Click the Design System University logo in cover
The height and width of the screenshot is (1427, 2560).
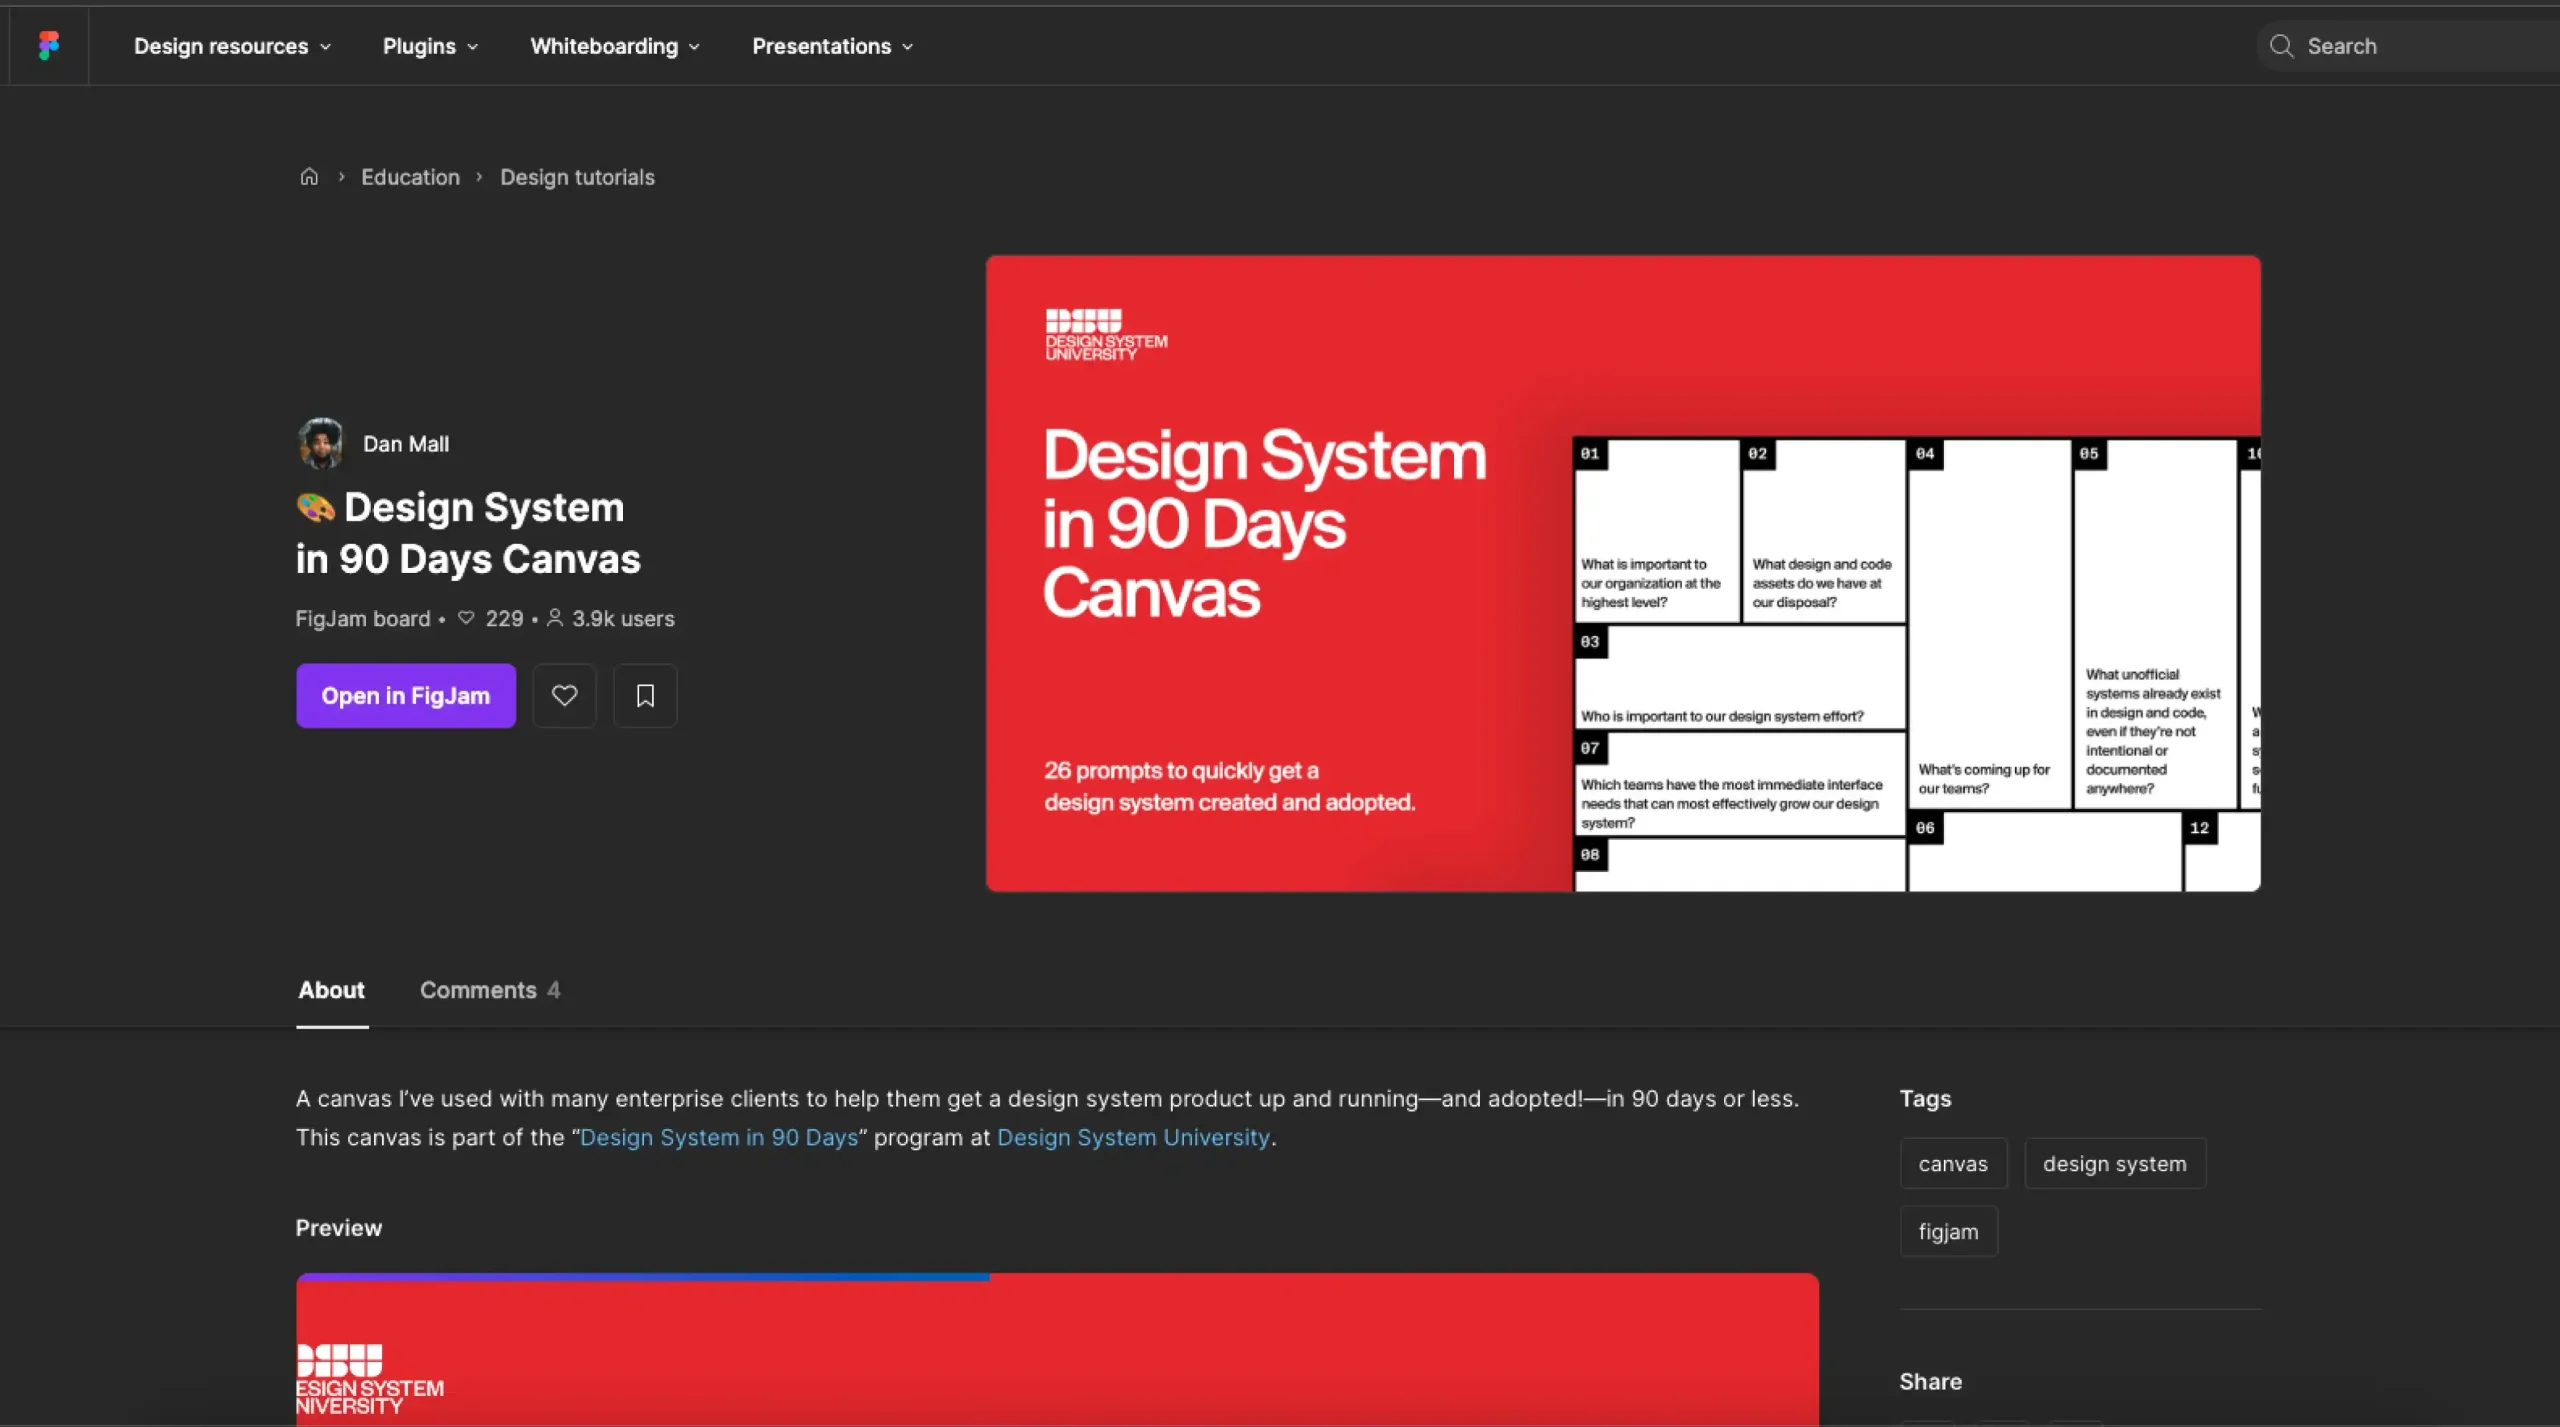(1106, 335)
